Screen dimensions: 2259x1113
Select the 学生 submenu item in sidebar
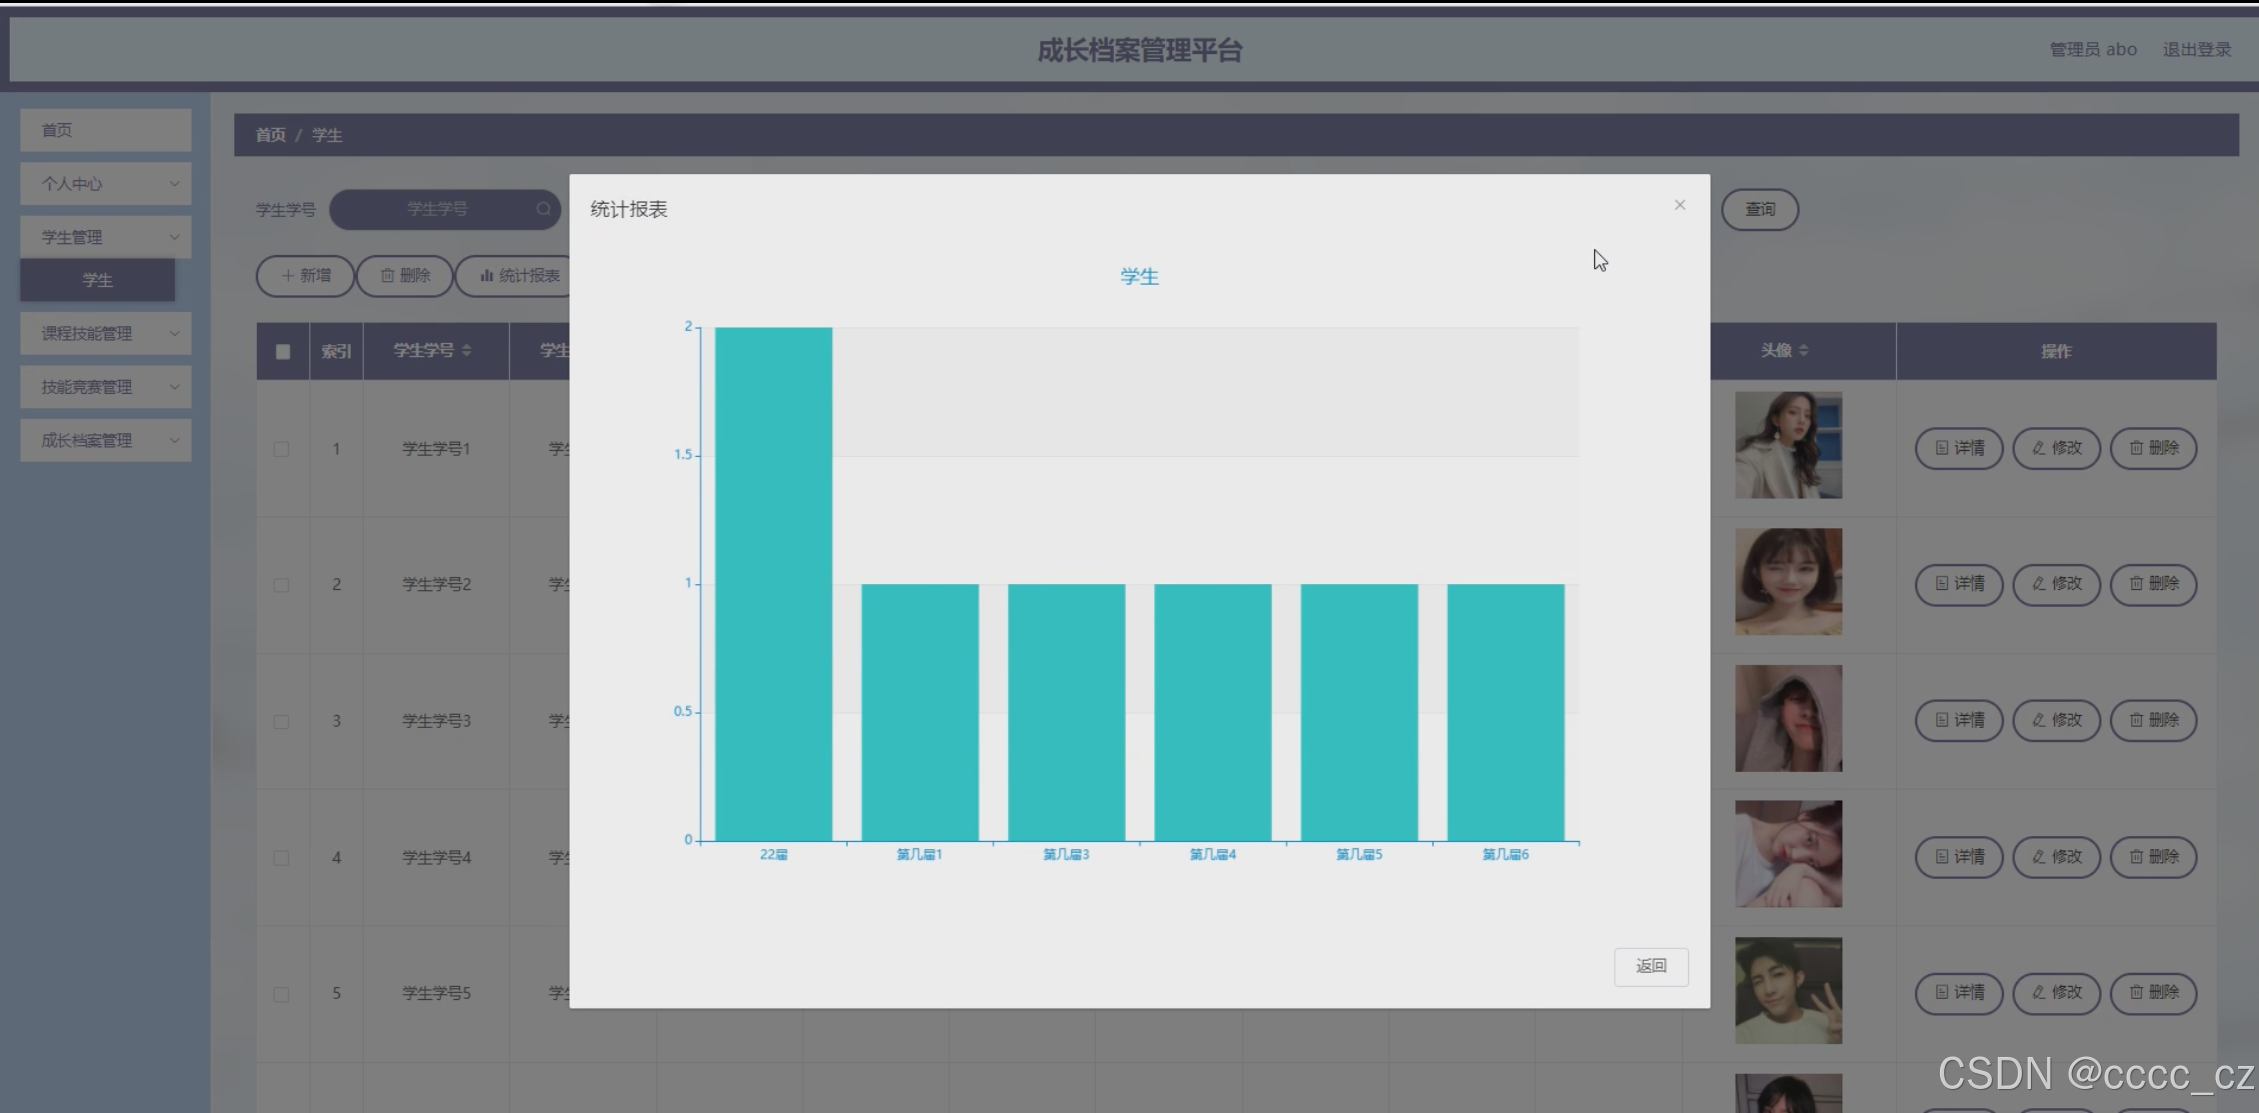[97, 281]
